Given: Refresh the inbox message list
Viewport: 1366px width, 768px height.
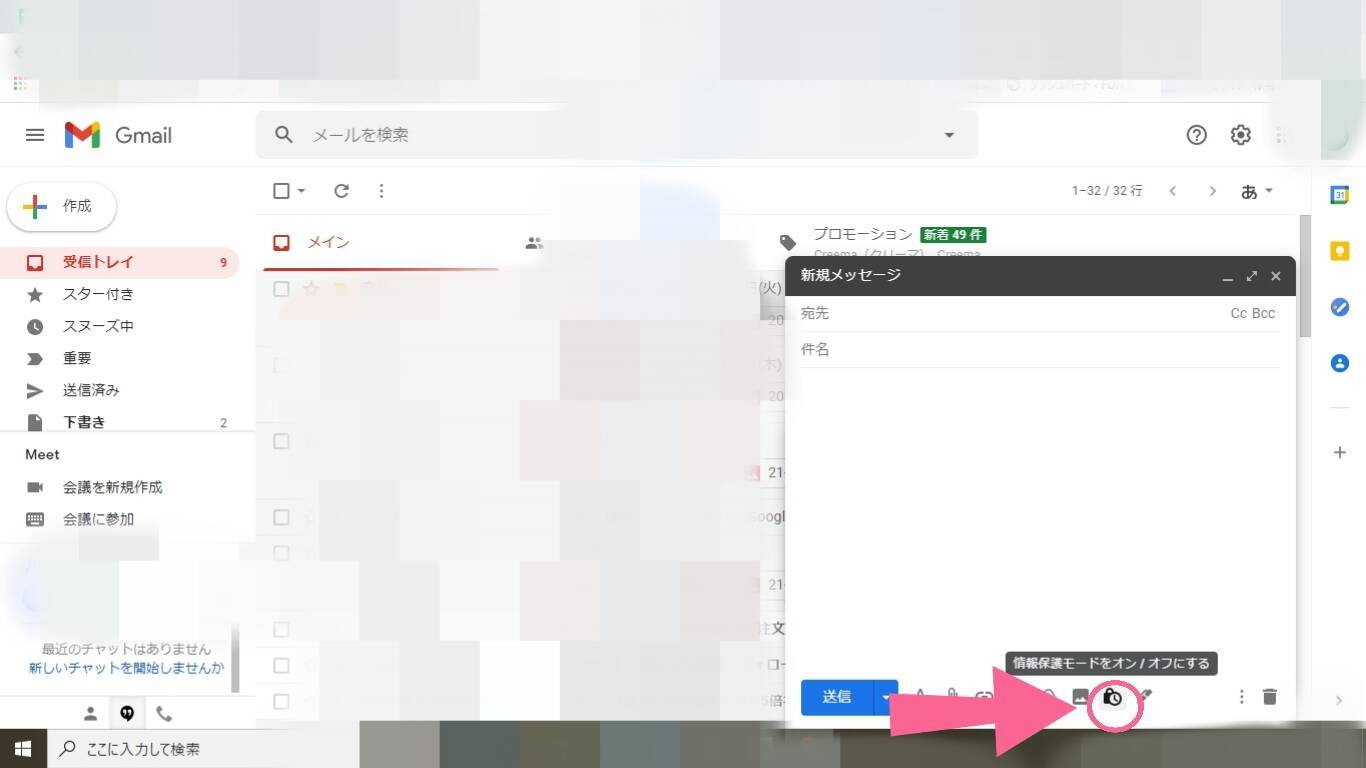Looking at the screenshot, I should point(341,191).
